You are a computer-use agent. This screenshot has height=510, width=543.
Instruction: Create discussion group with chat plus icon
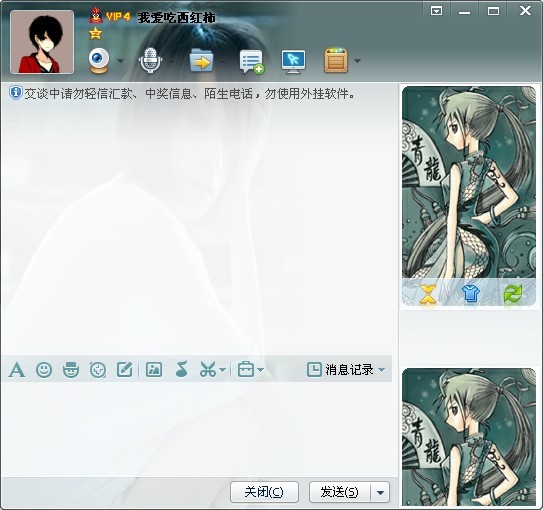coord(252,62)
